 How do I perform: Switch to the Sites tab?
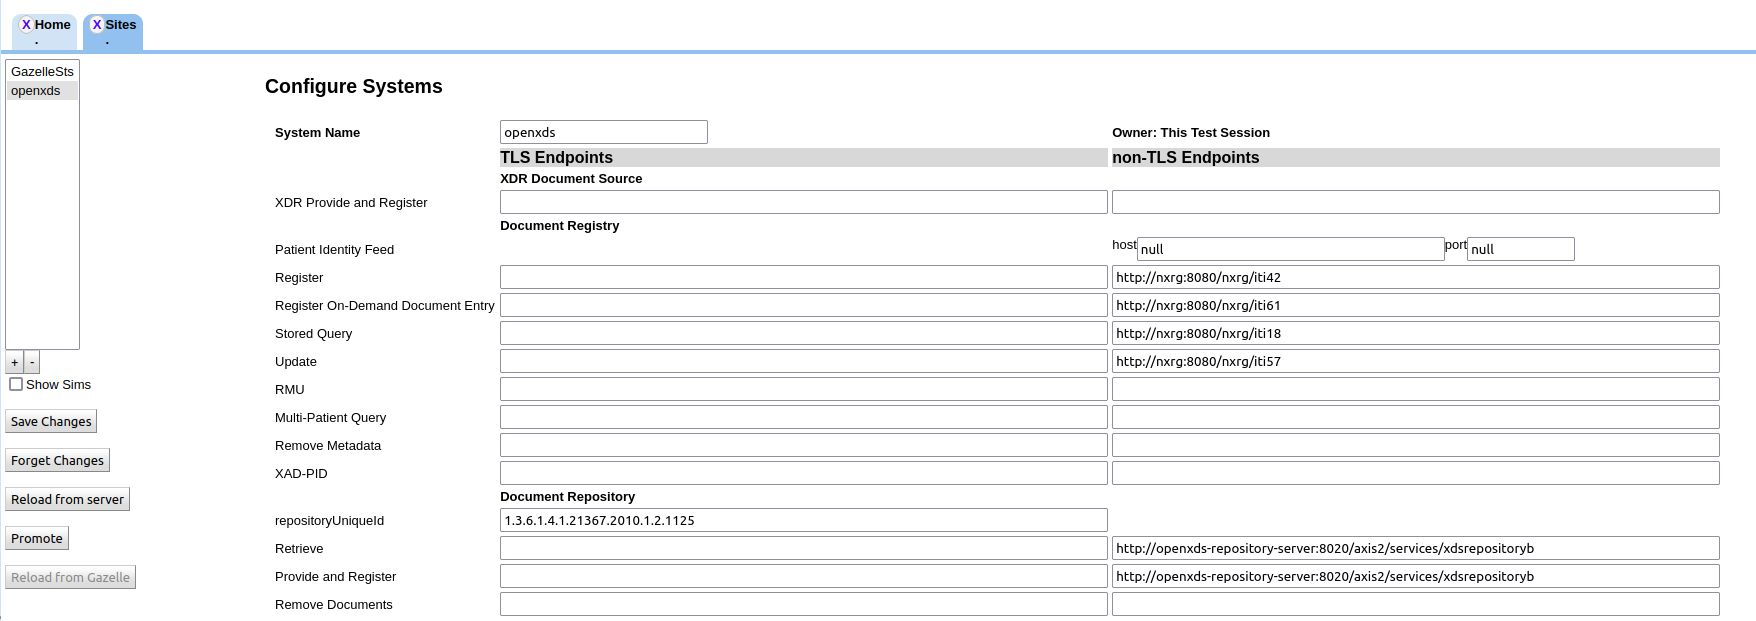tap(121, 25)
